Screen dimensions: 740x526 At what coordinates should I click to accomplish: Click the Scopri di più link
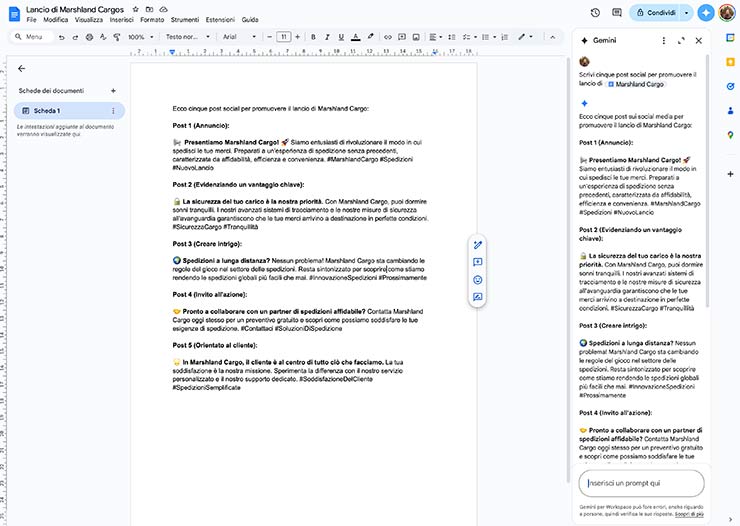point(689,514)
